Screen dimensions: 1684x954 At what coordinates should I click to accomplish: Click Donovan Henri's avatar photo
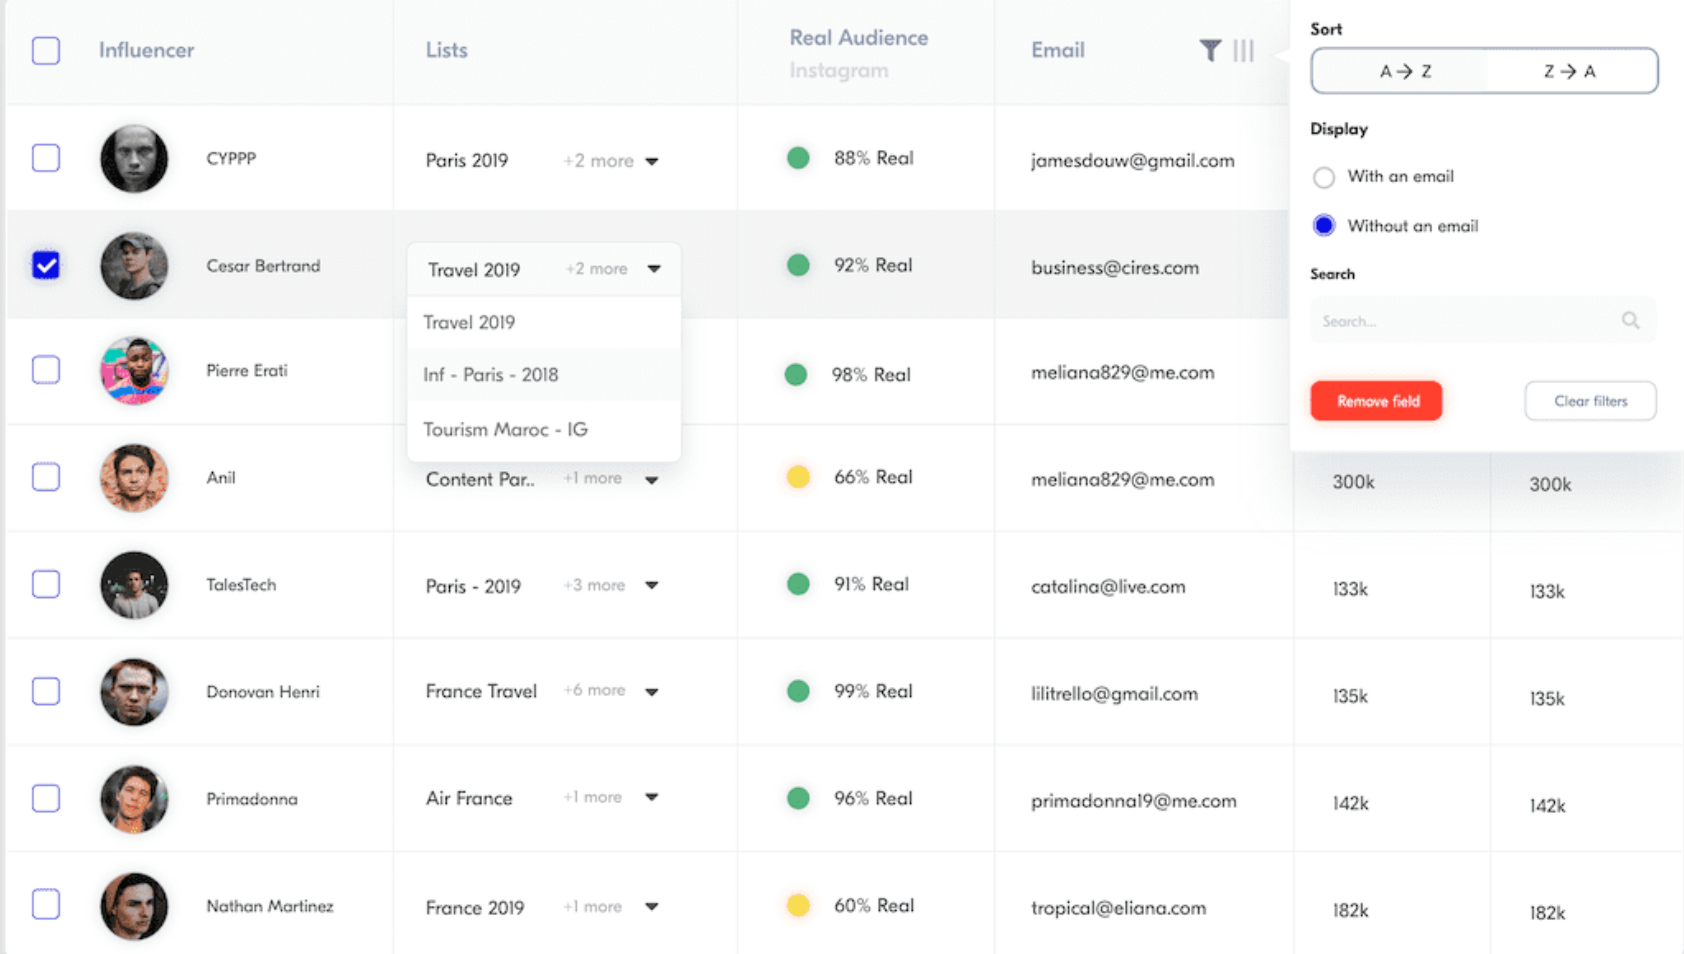point(134,692)
